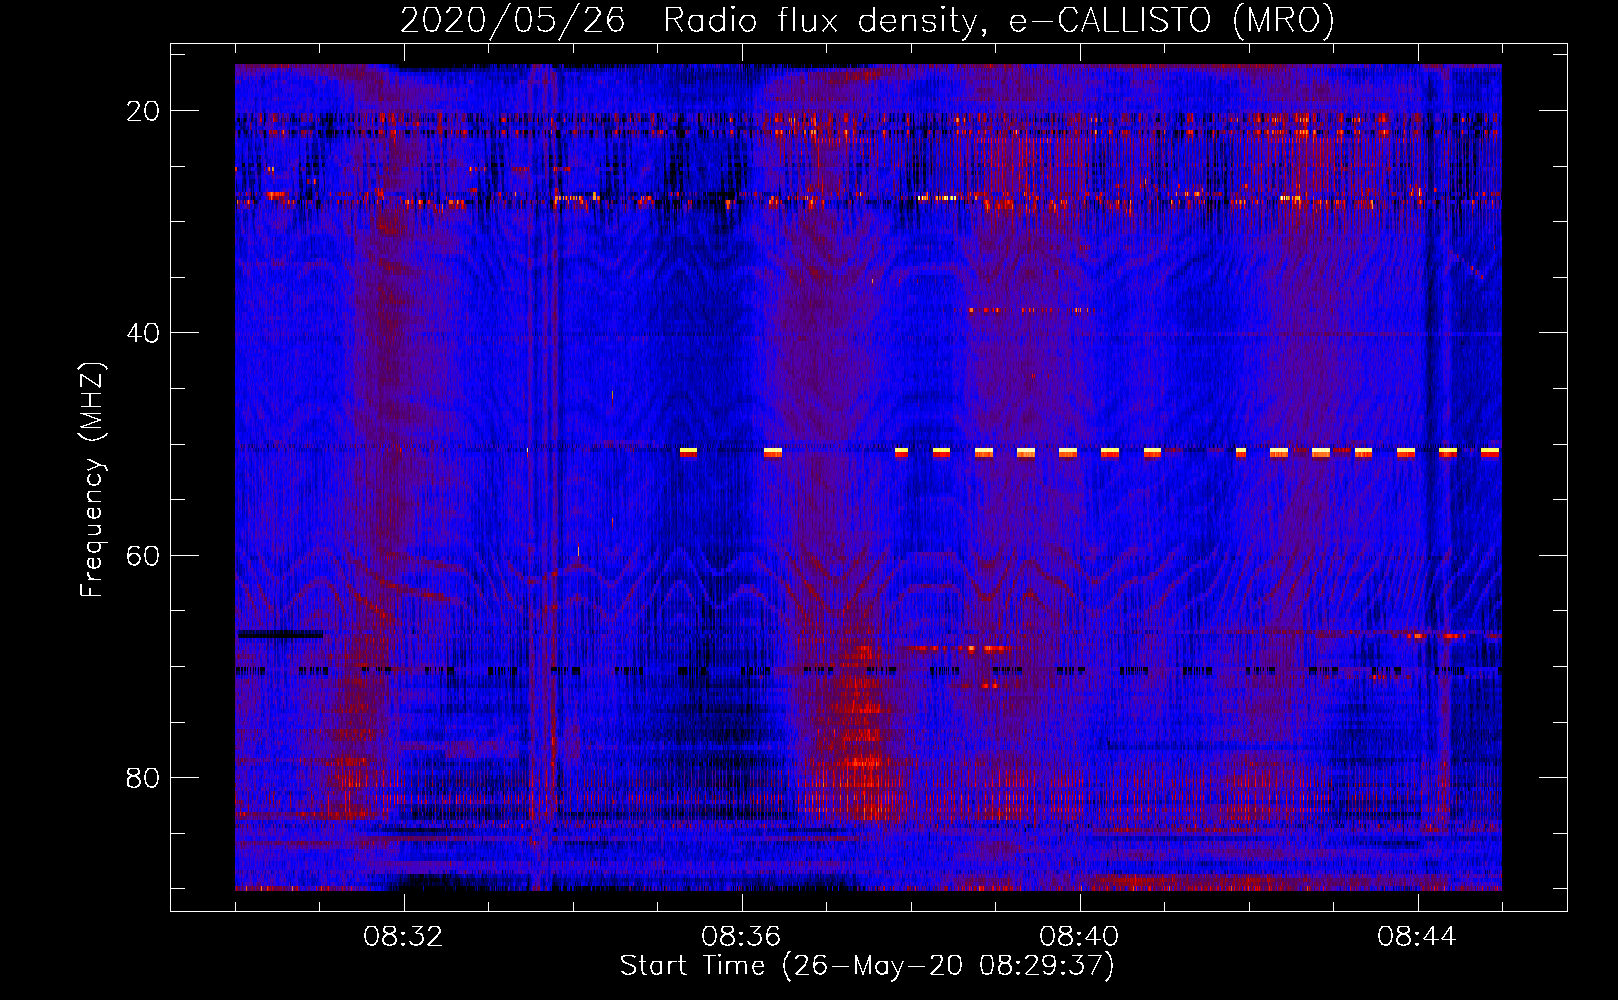The height and width of the screenshot is (1000, 1618).
Task: Click the '08:36' time tick label
Action: coord(742,937)
